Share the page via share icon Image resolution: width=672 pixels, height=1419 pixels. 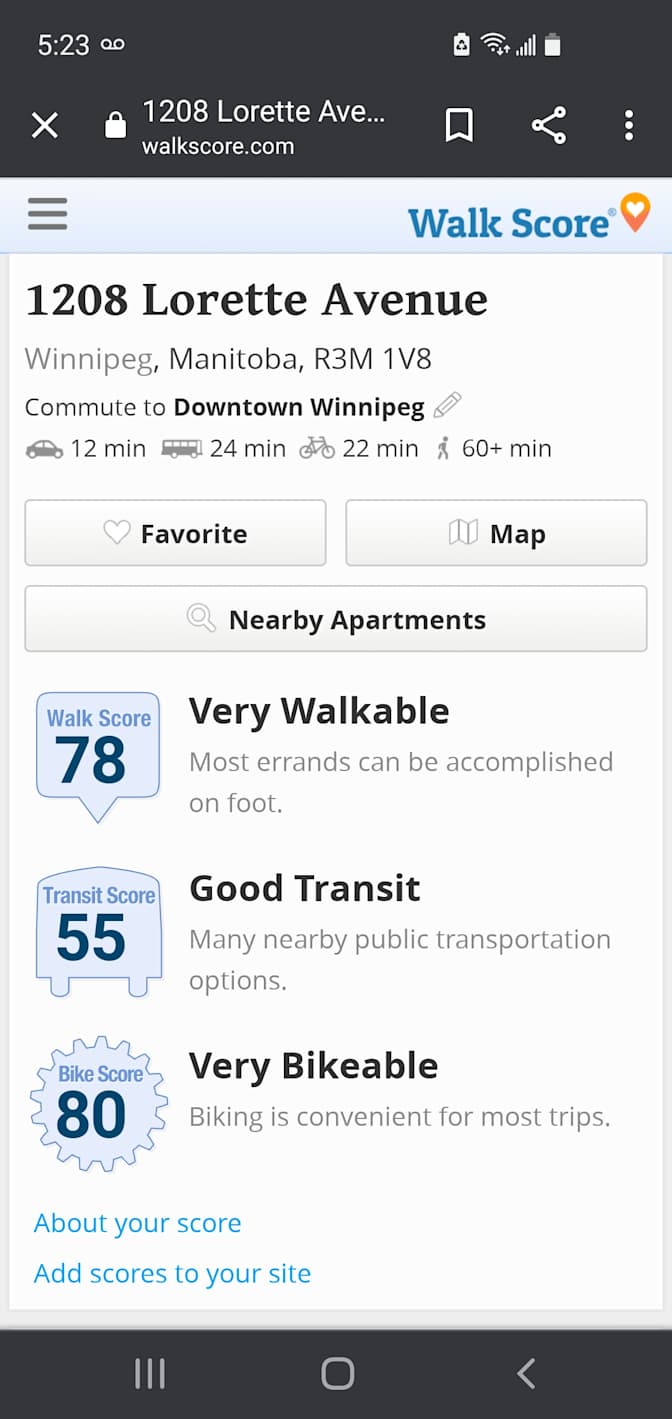tap(548, 125)
